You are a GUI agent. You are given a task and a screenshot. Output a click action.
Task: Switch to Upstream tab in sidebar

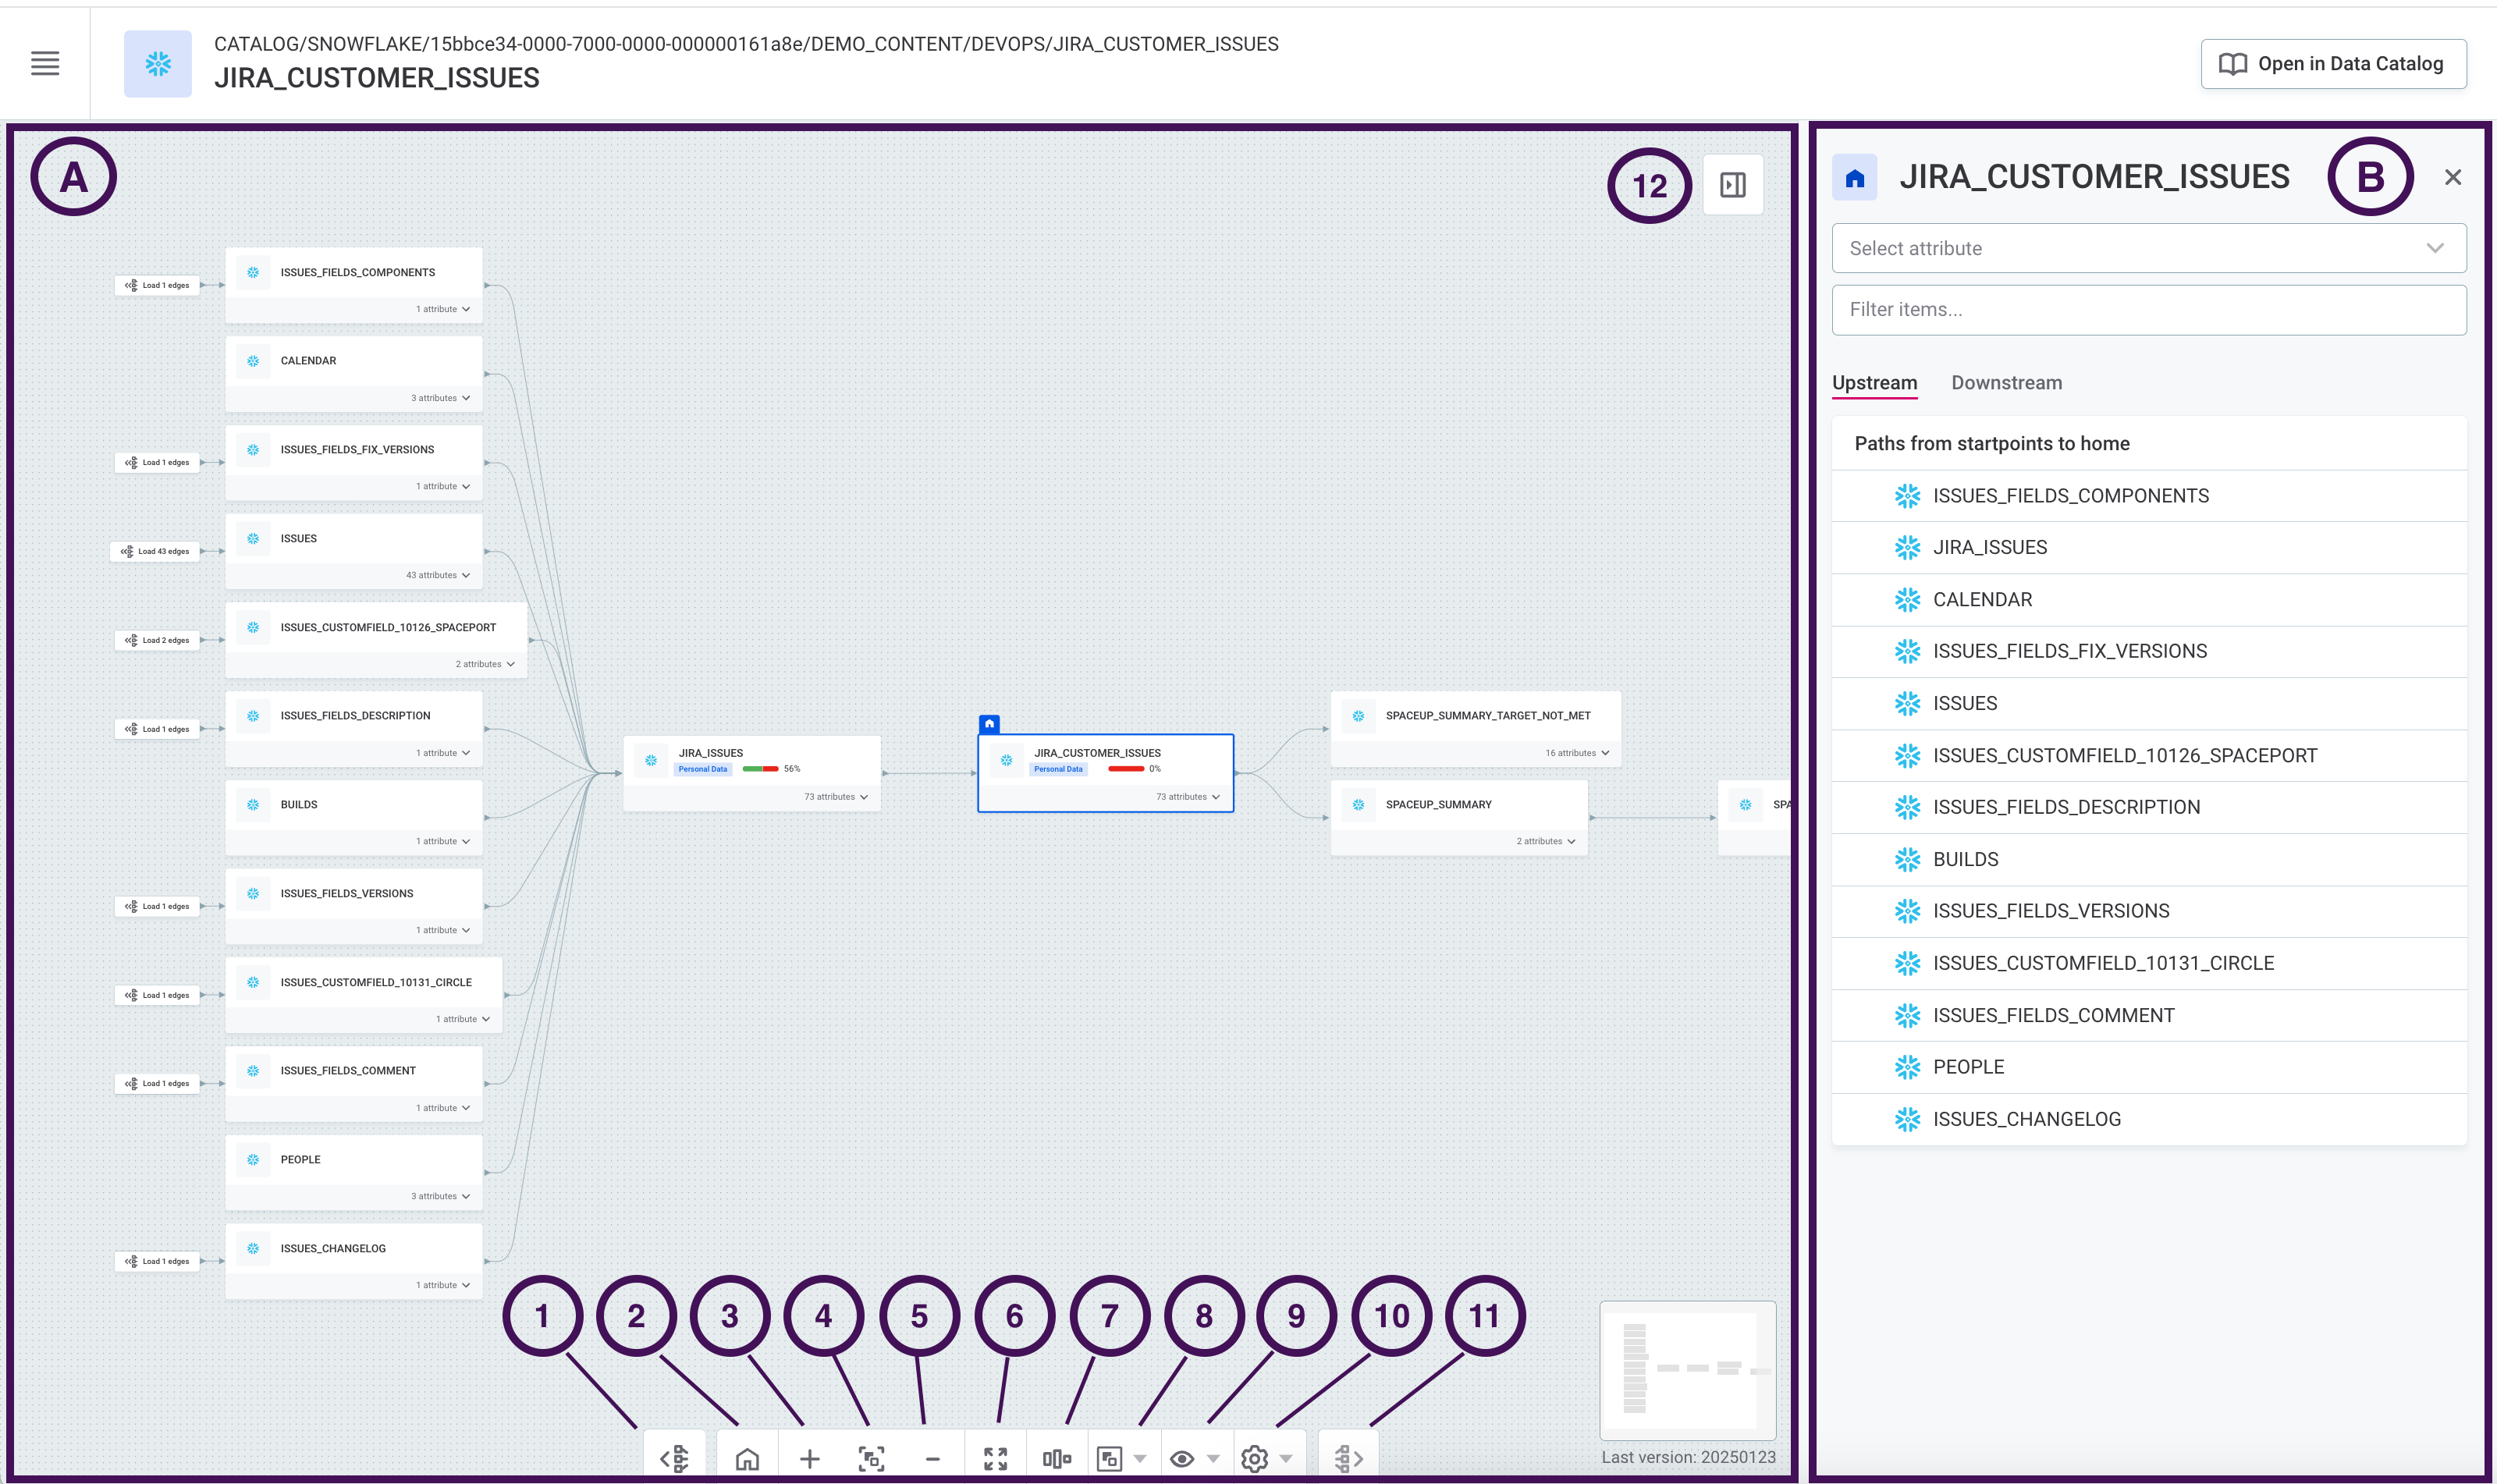point(1874,382)
